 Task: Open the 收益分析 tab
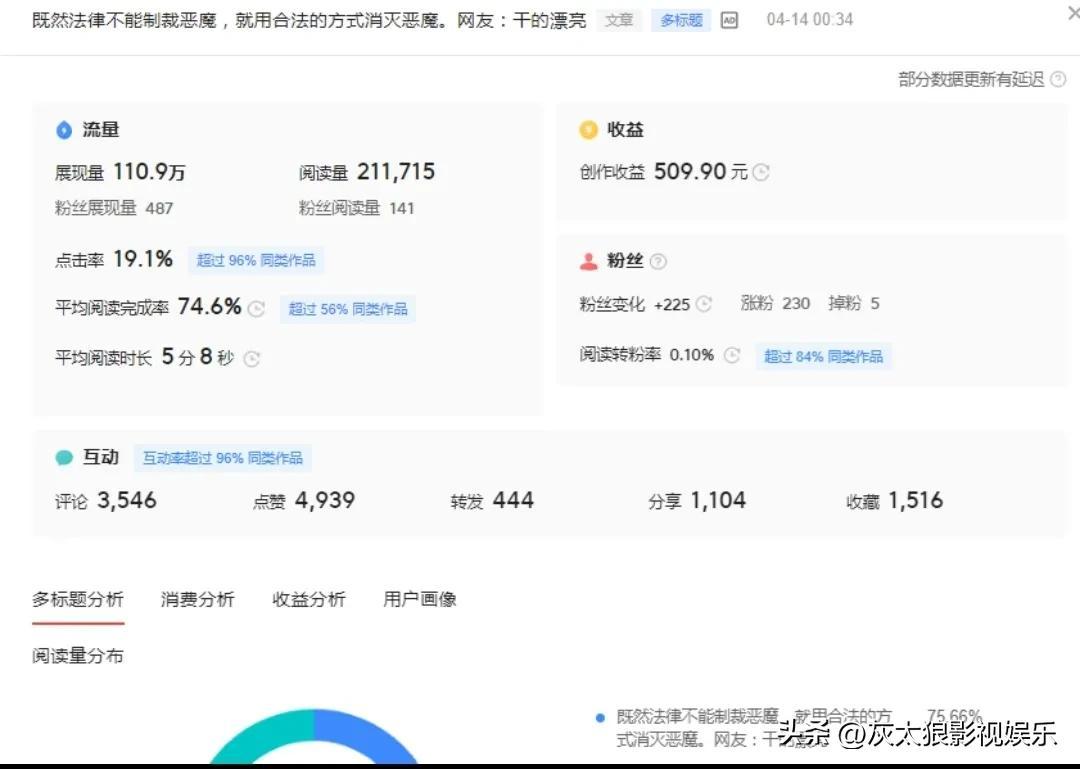click(309, 599)
